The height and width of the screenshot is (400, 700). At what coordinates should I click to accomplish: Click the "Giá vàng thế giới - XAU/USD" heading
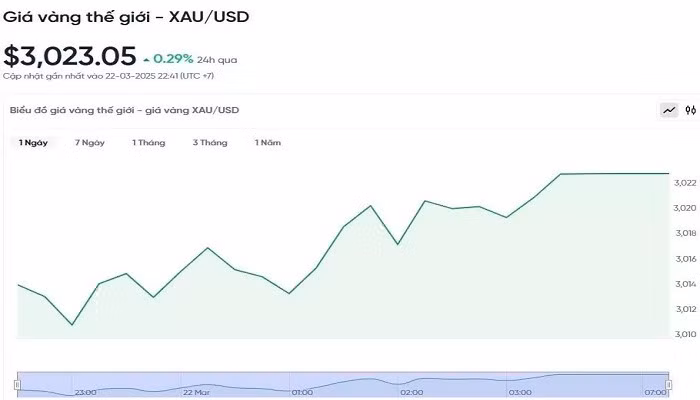point(126,17)
